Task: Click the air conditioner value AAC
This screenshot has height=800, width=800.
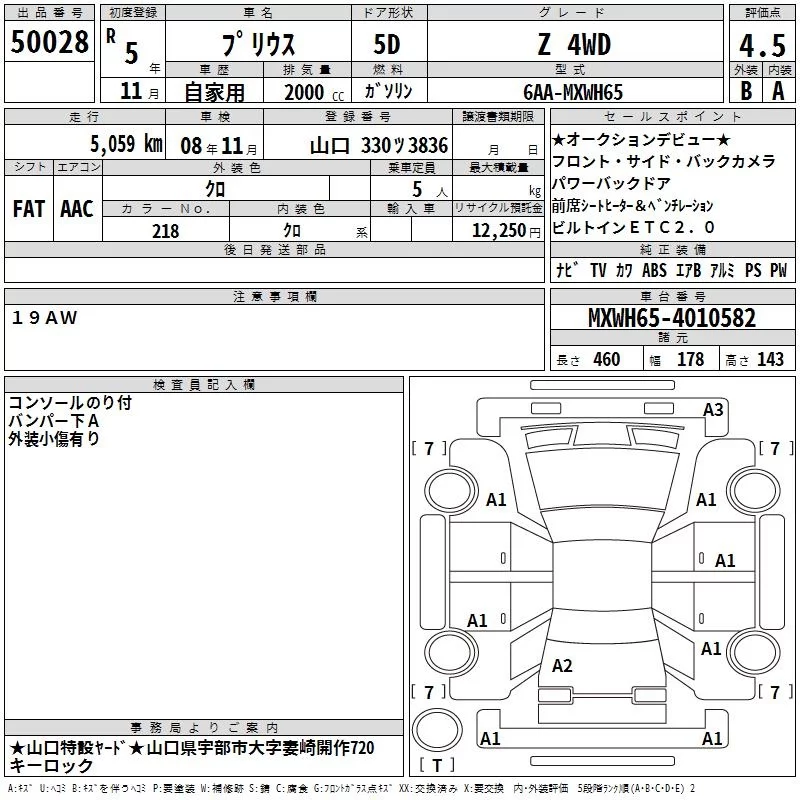Action: pos(77,209)
